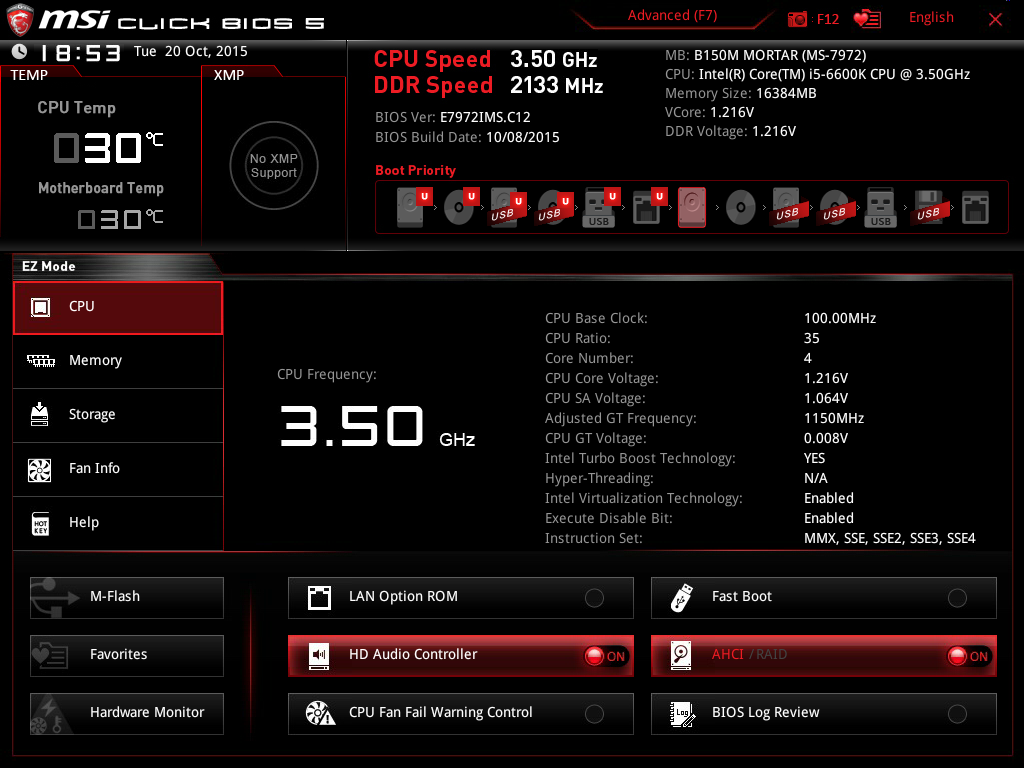The image size is (1024, 768).
Task: Open the M-Flash utility
Action: pos(127,598)
